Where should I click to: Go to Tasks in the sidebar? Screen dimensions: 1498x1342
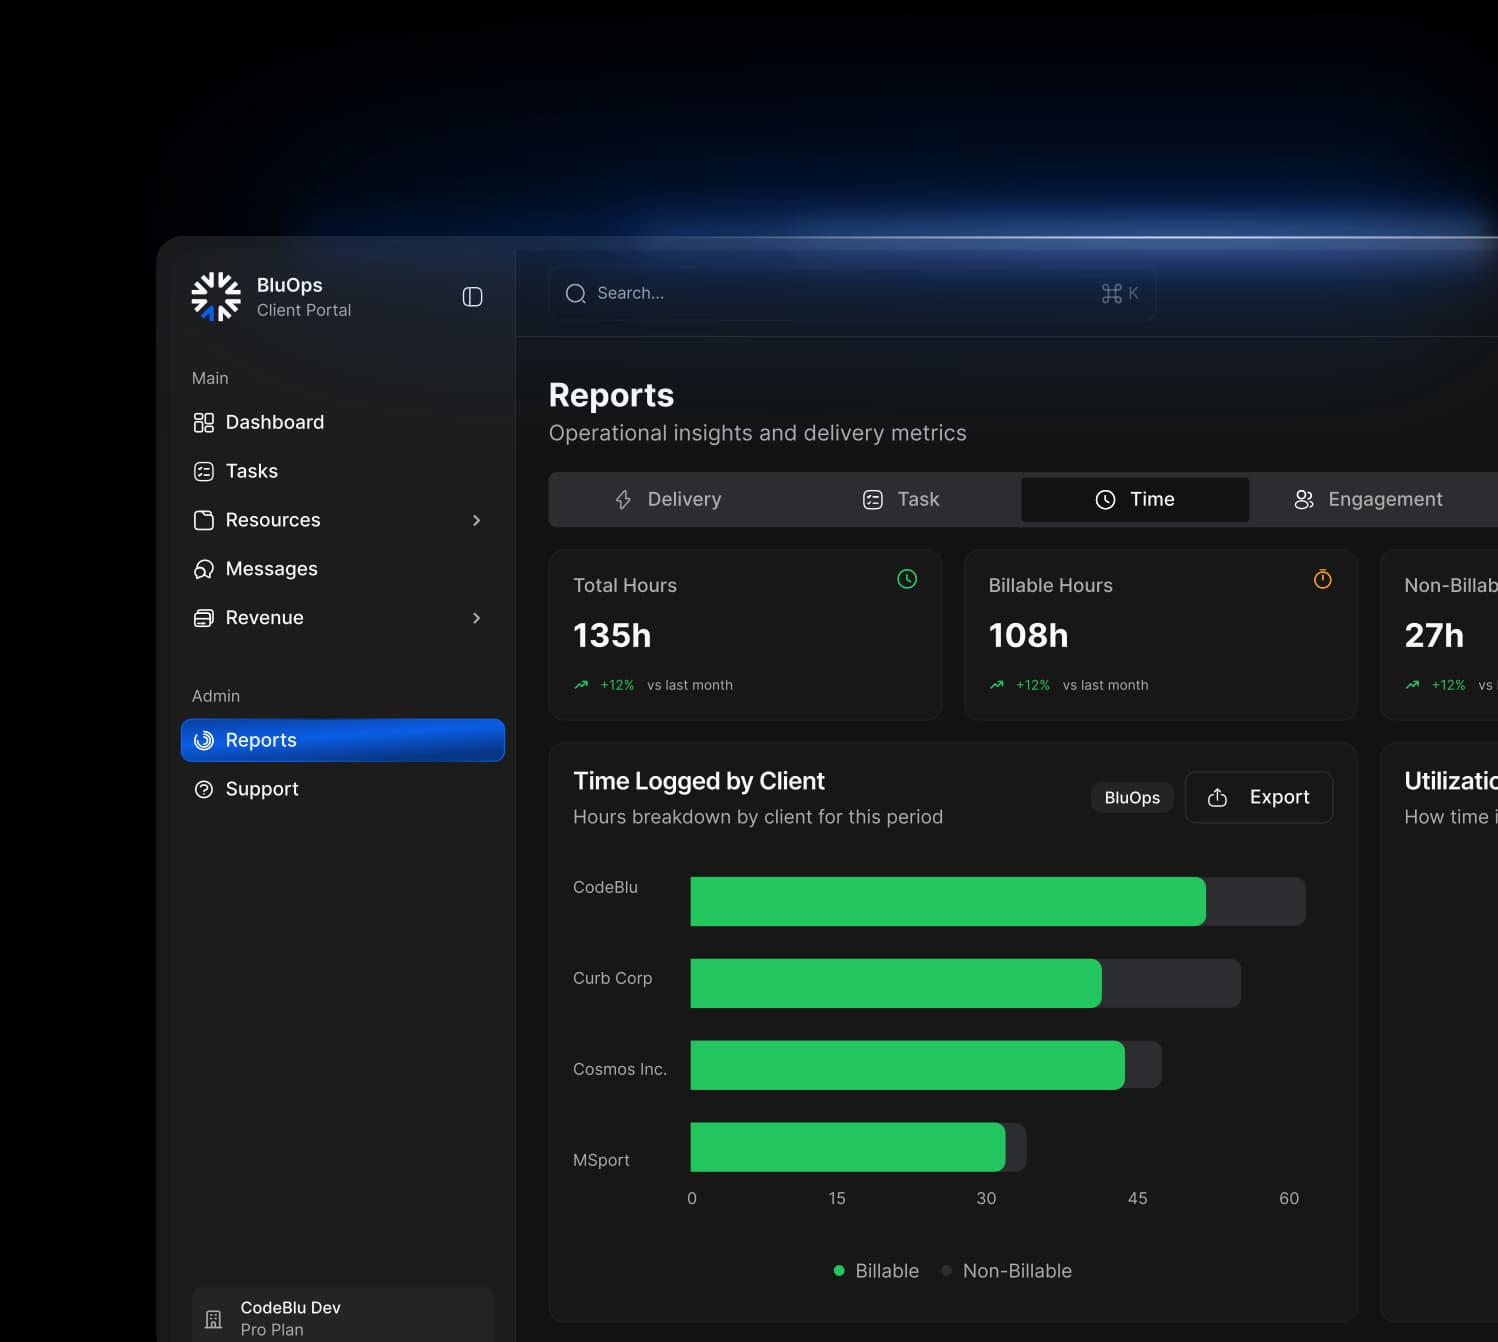(x=343, y=471)
